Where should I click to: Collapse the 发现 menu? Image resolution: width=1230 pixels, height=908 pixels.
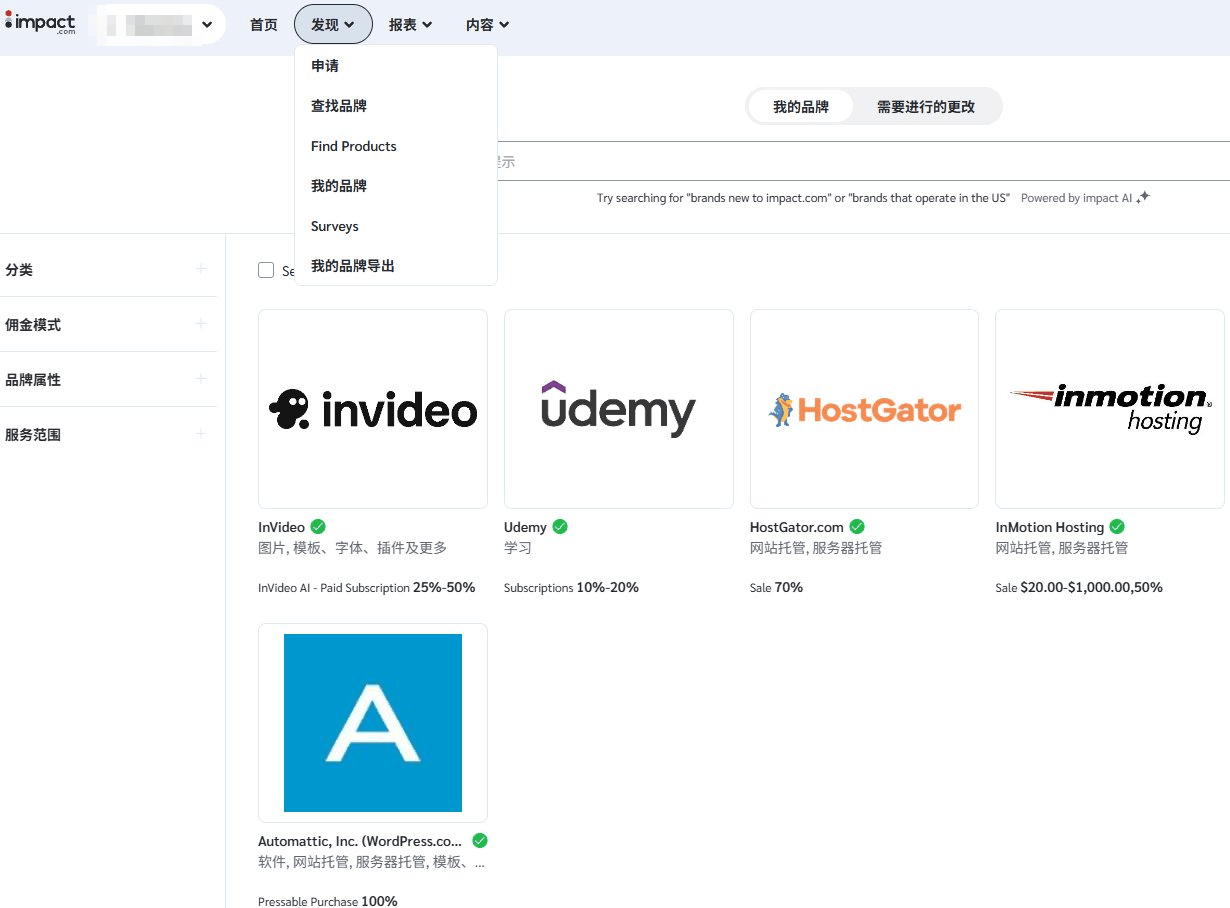333,25
